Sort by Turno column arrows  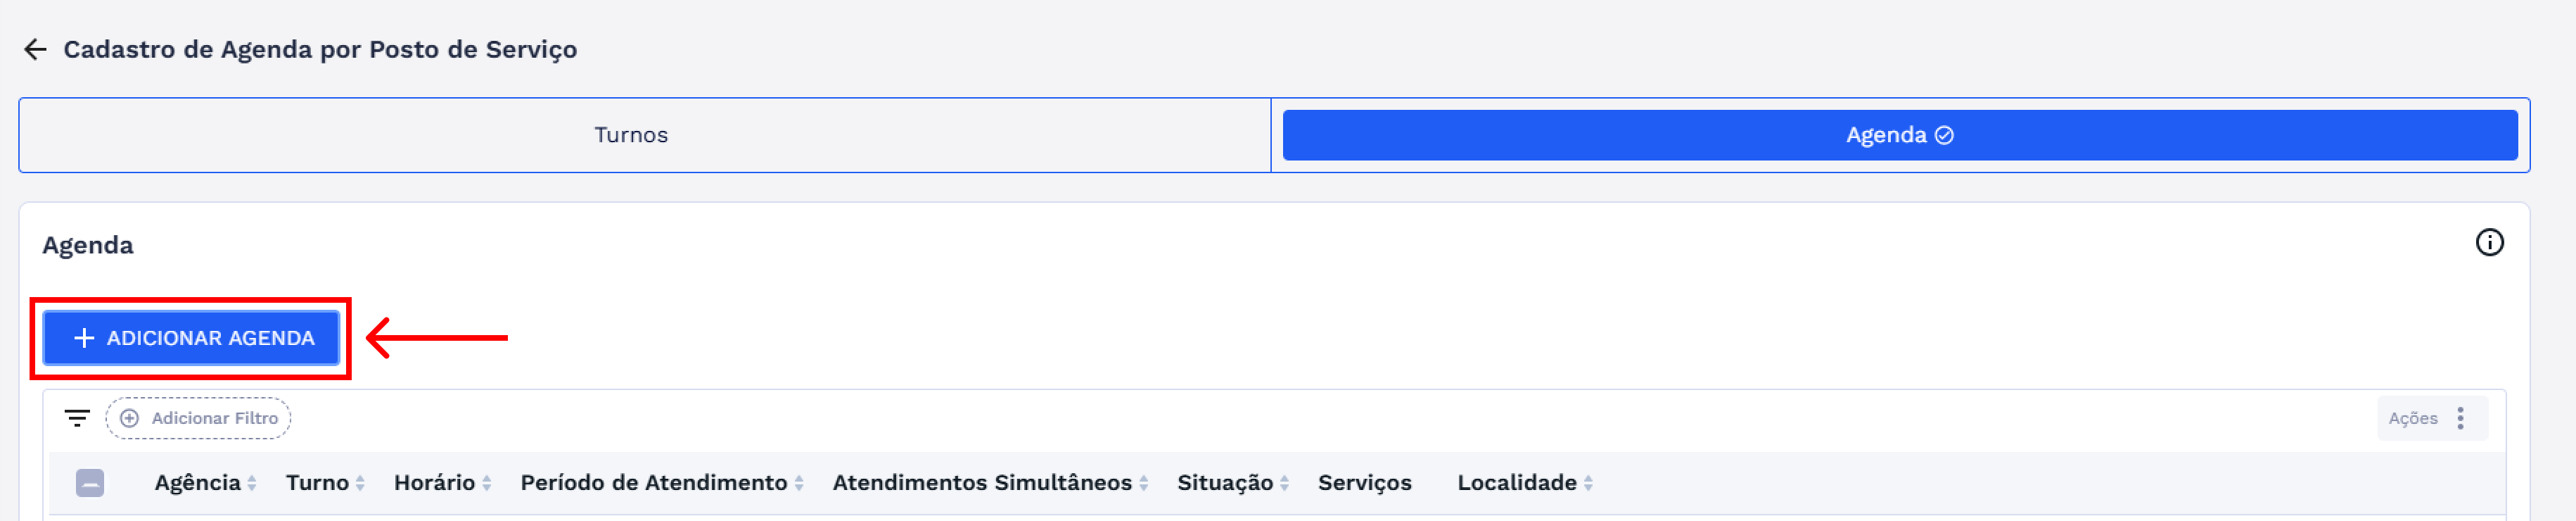coord(360,484)
